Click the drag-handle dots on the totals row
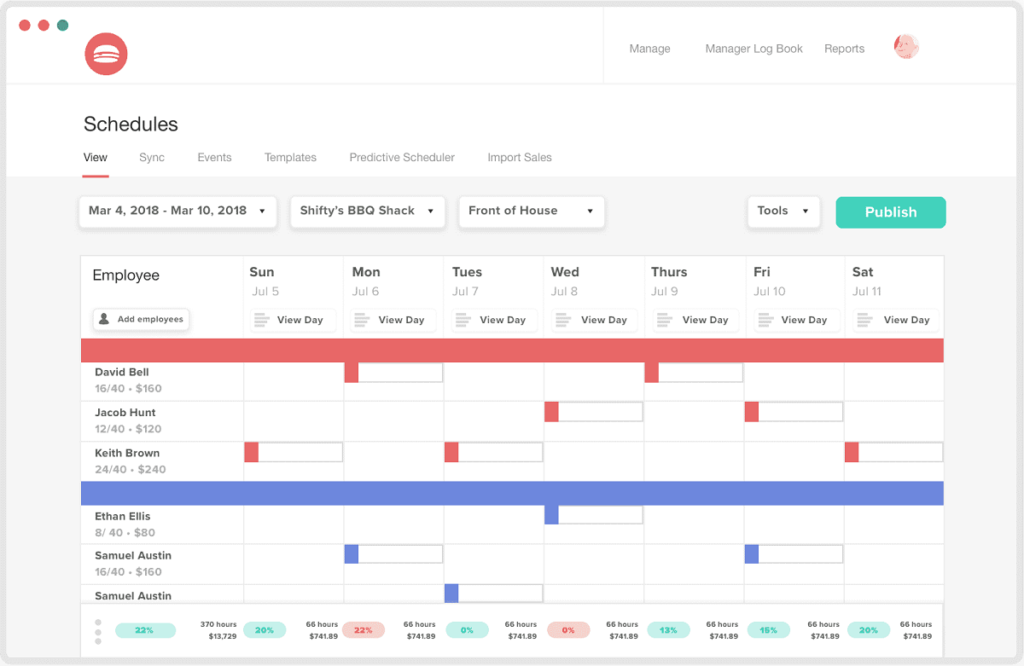This screenshot has height=666, width=1024. click(98, 630)
